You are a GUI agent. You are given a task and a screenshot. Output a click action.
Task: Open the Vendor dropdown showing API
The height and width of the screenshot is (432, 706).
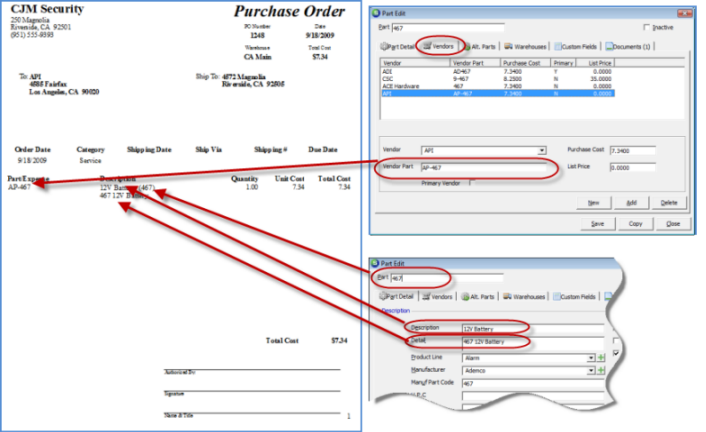point(542,150)
